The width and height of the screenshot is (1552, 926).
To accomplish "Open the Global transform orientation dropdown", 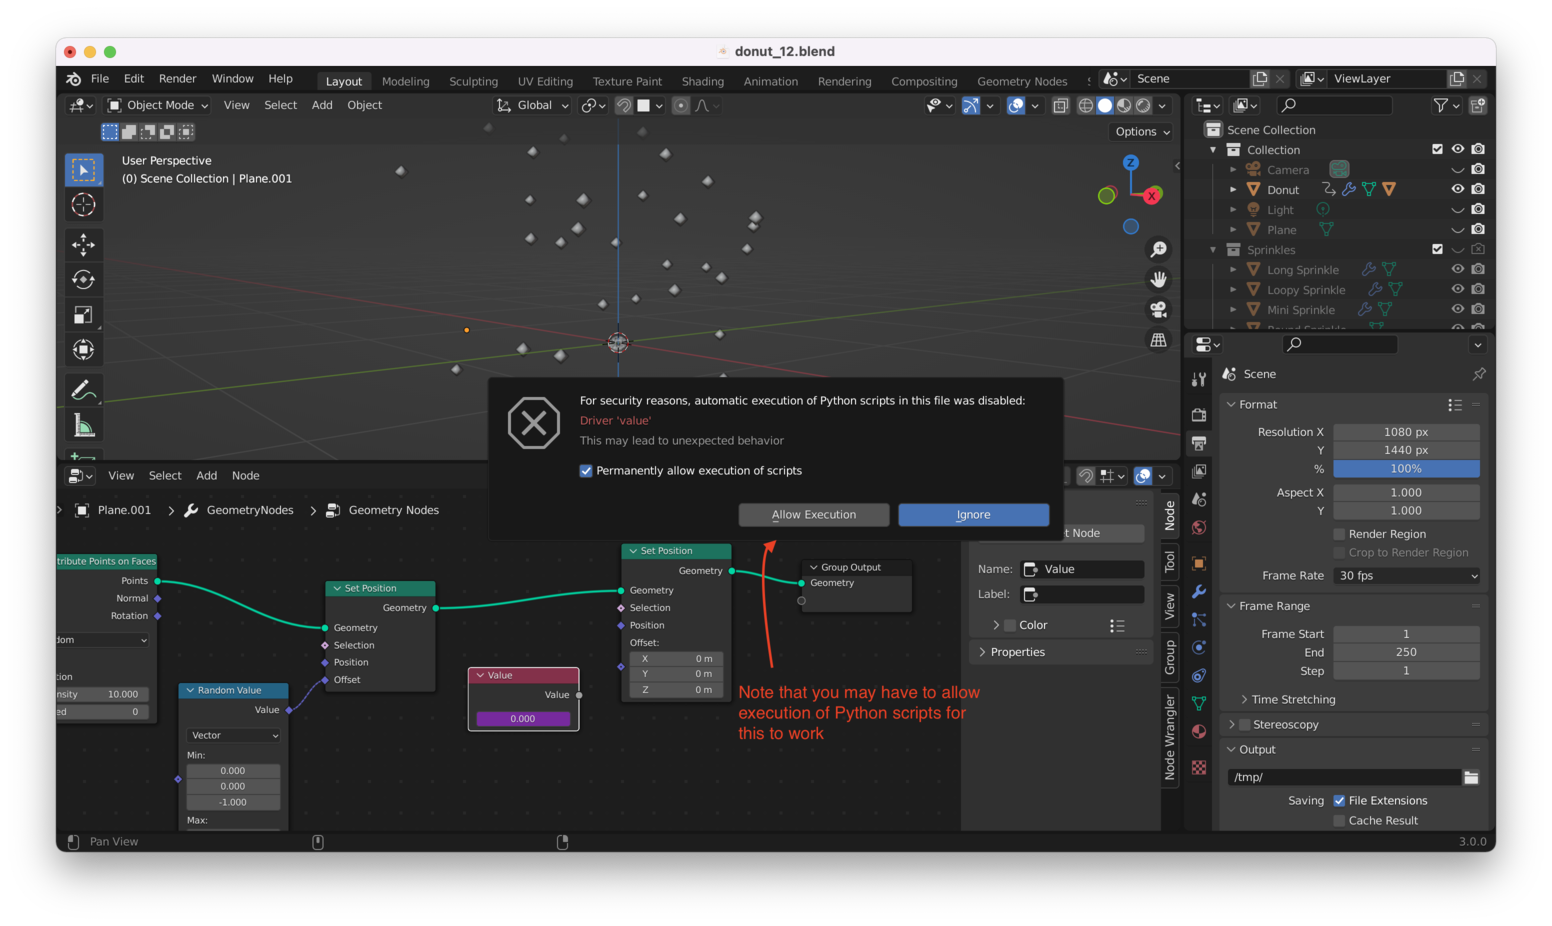I will coord(534,105).
